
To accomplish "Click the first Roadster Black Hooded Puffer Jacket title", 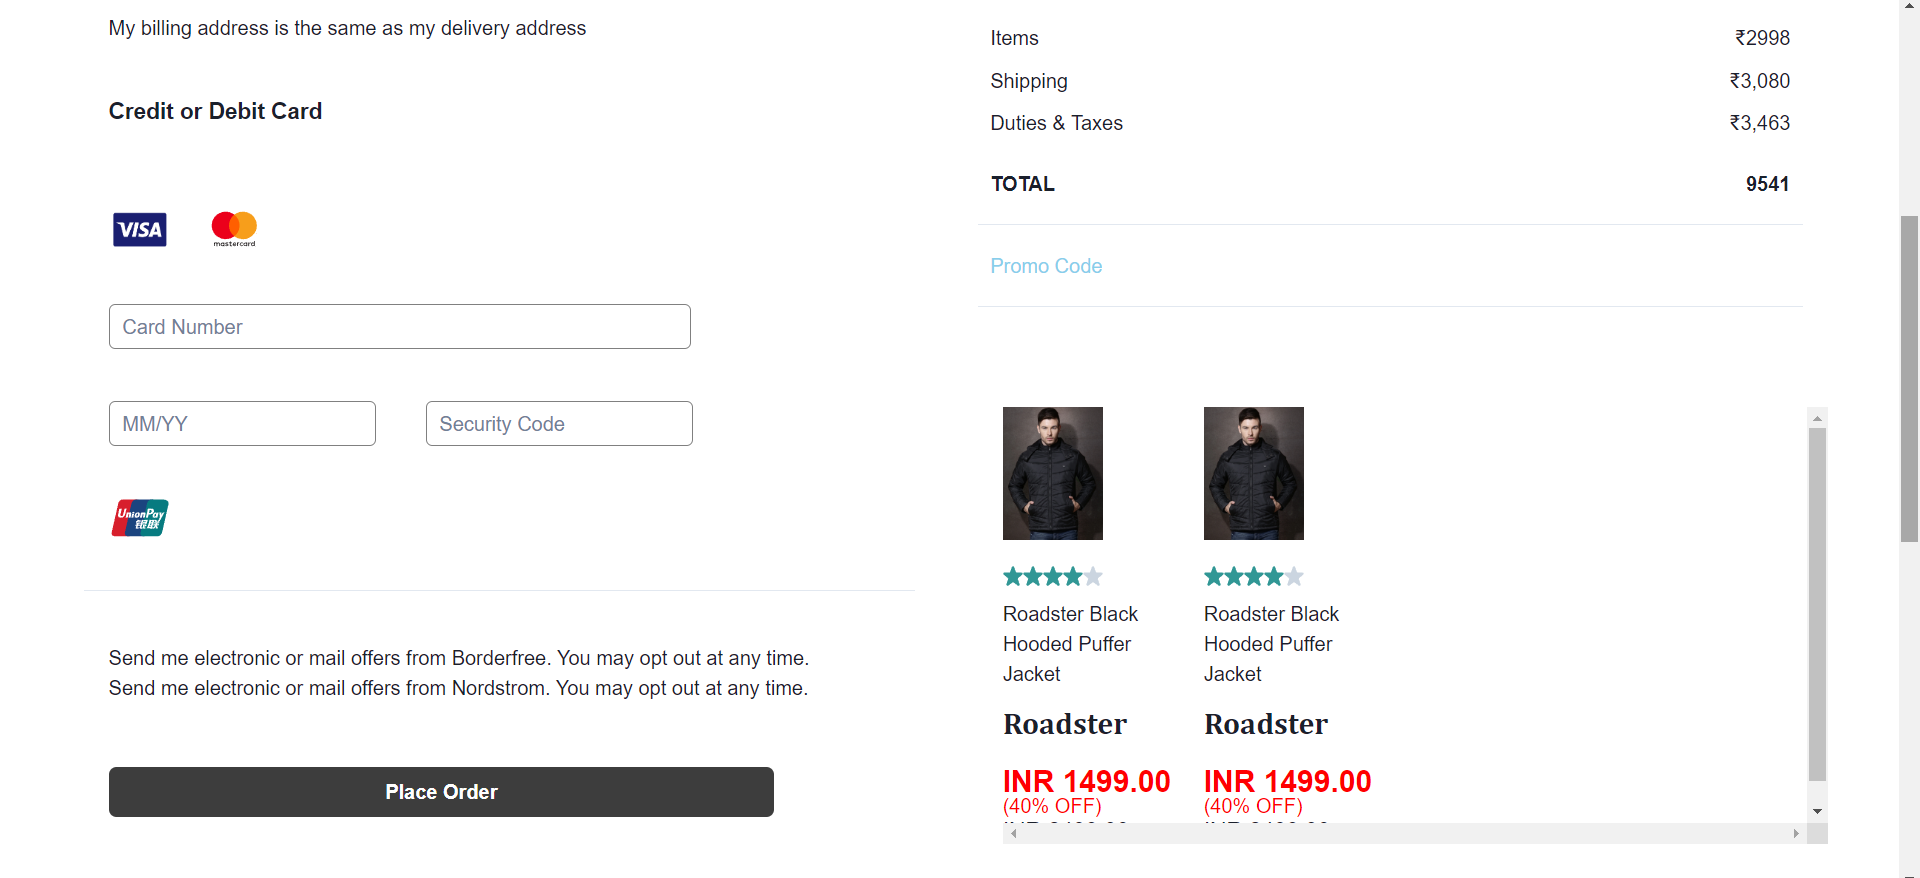I will tap(1070, 644).
